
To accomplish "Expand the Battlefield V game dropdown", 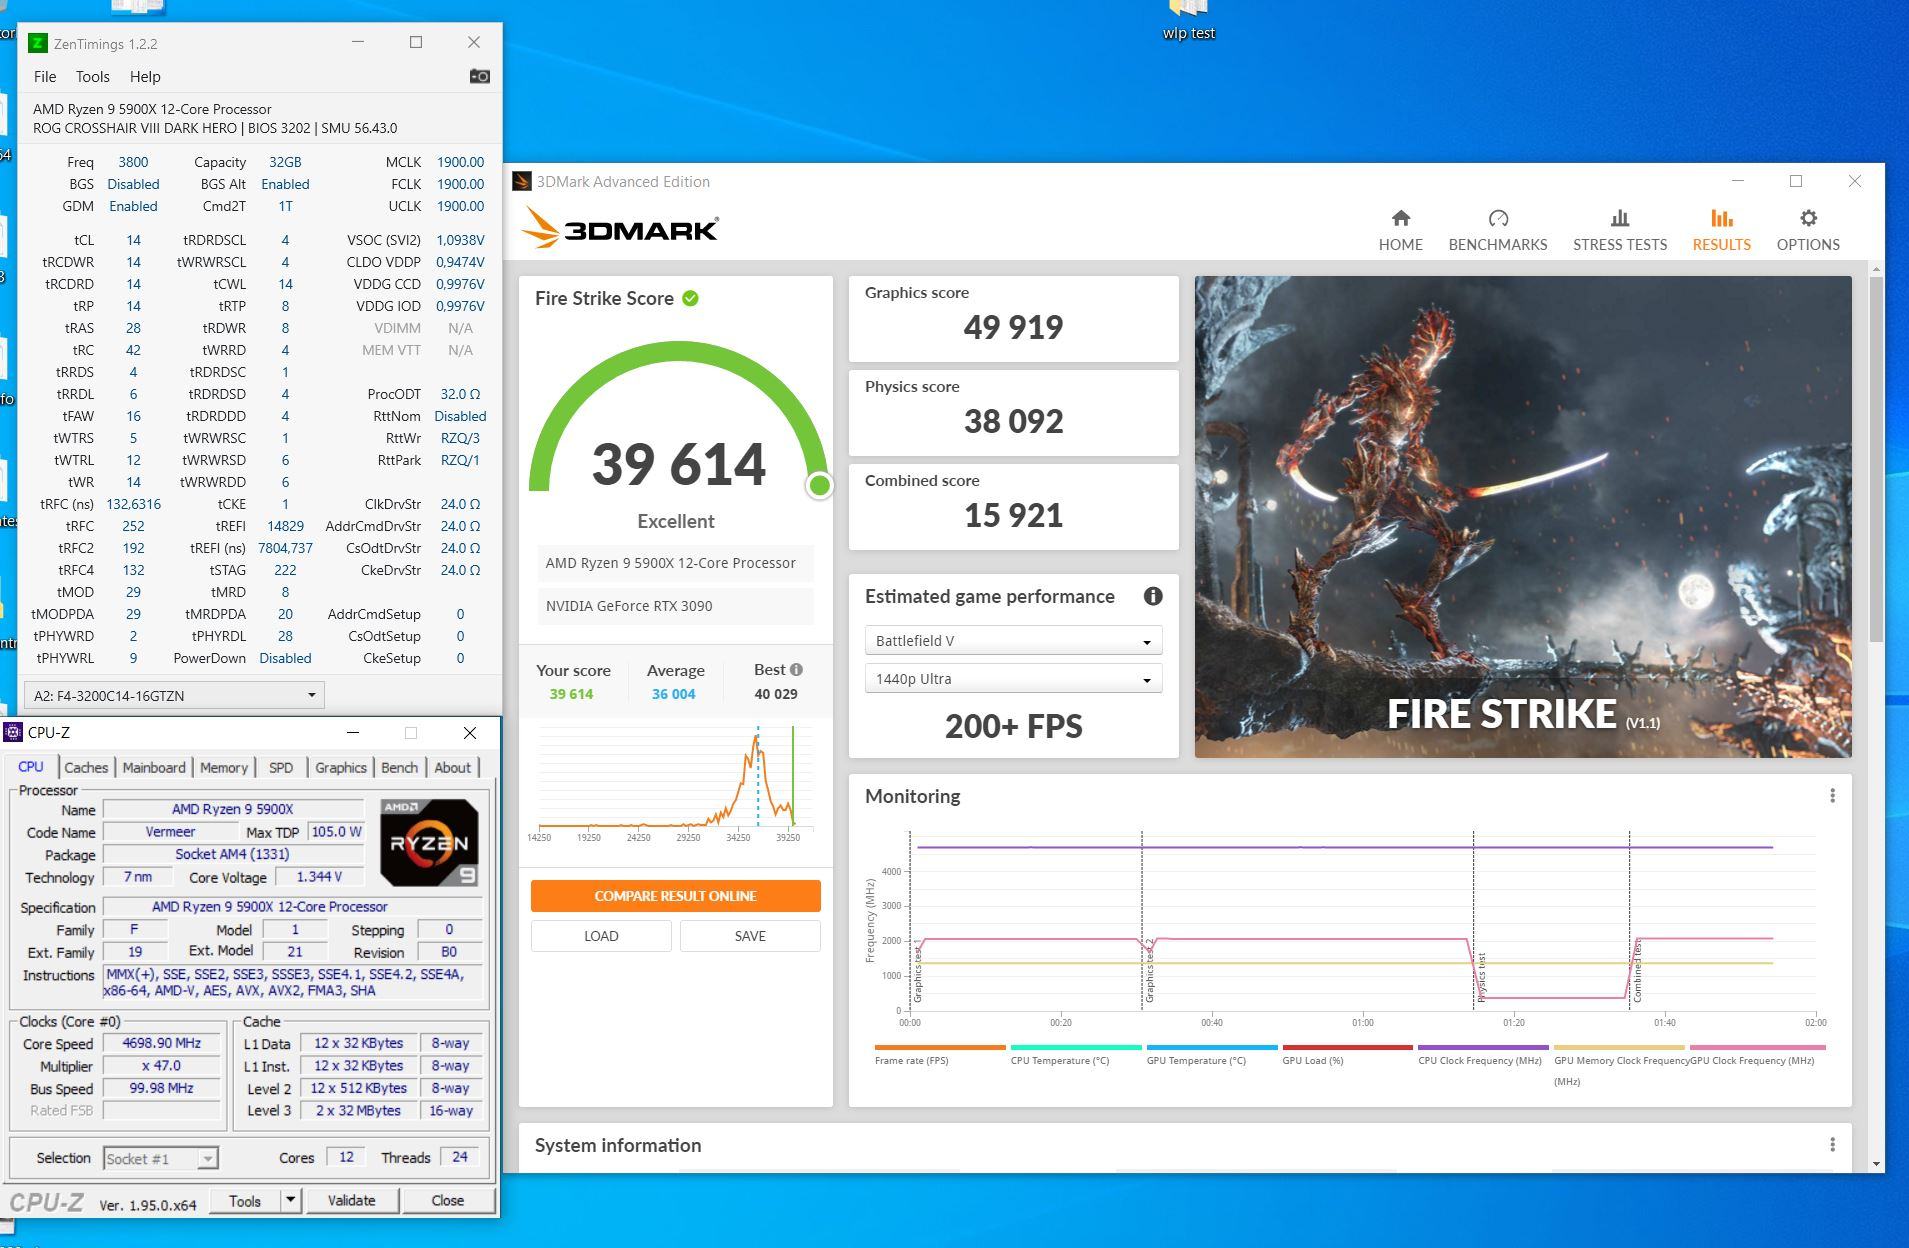I will (1013, 641).
